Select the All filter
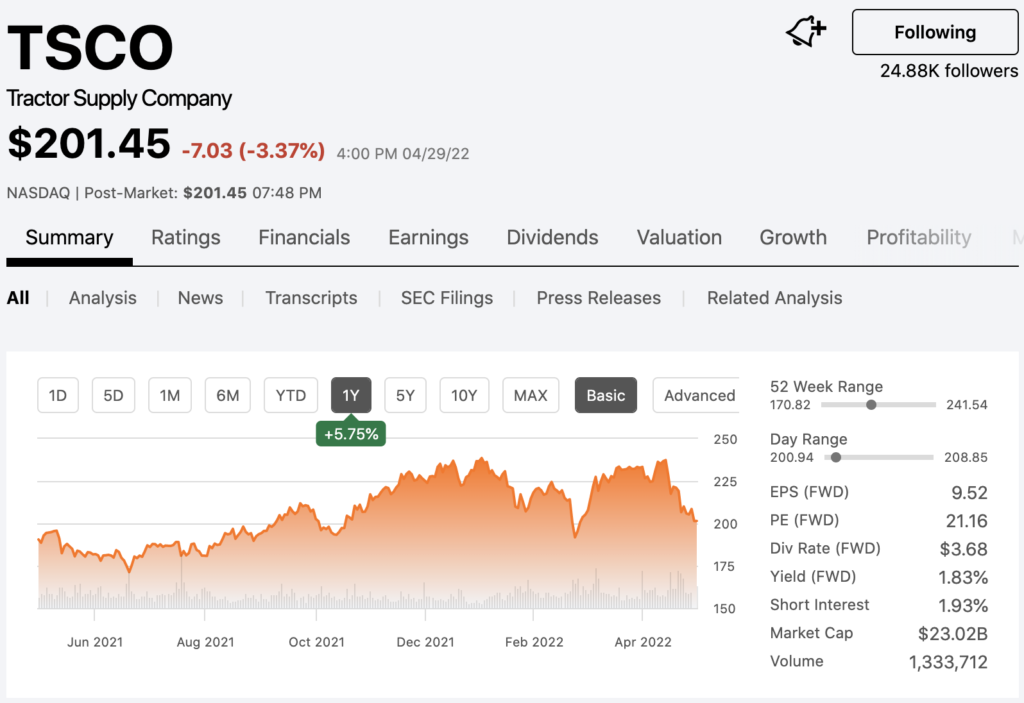 [x=18, y=298]
